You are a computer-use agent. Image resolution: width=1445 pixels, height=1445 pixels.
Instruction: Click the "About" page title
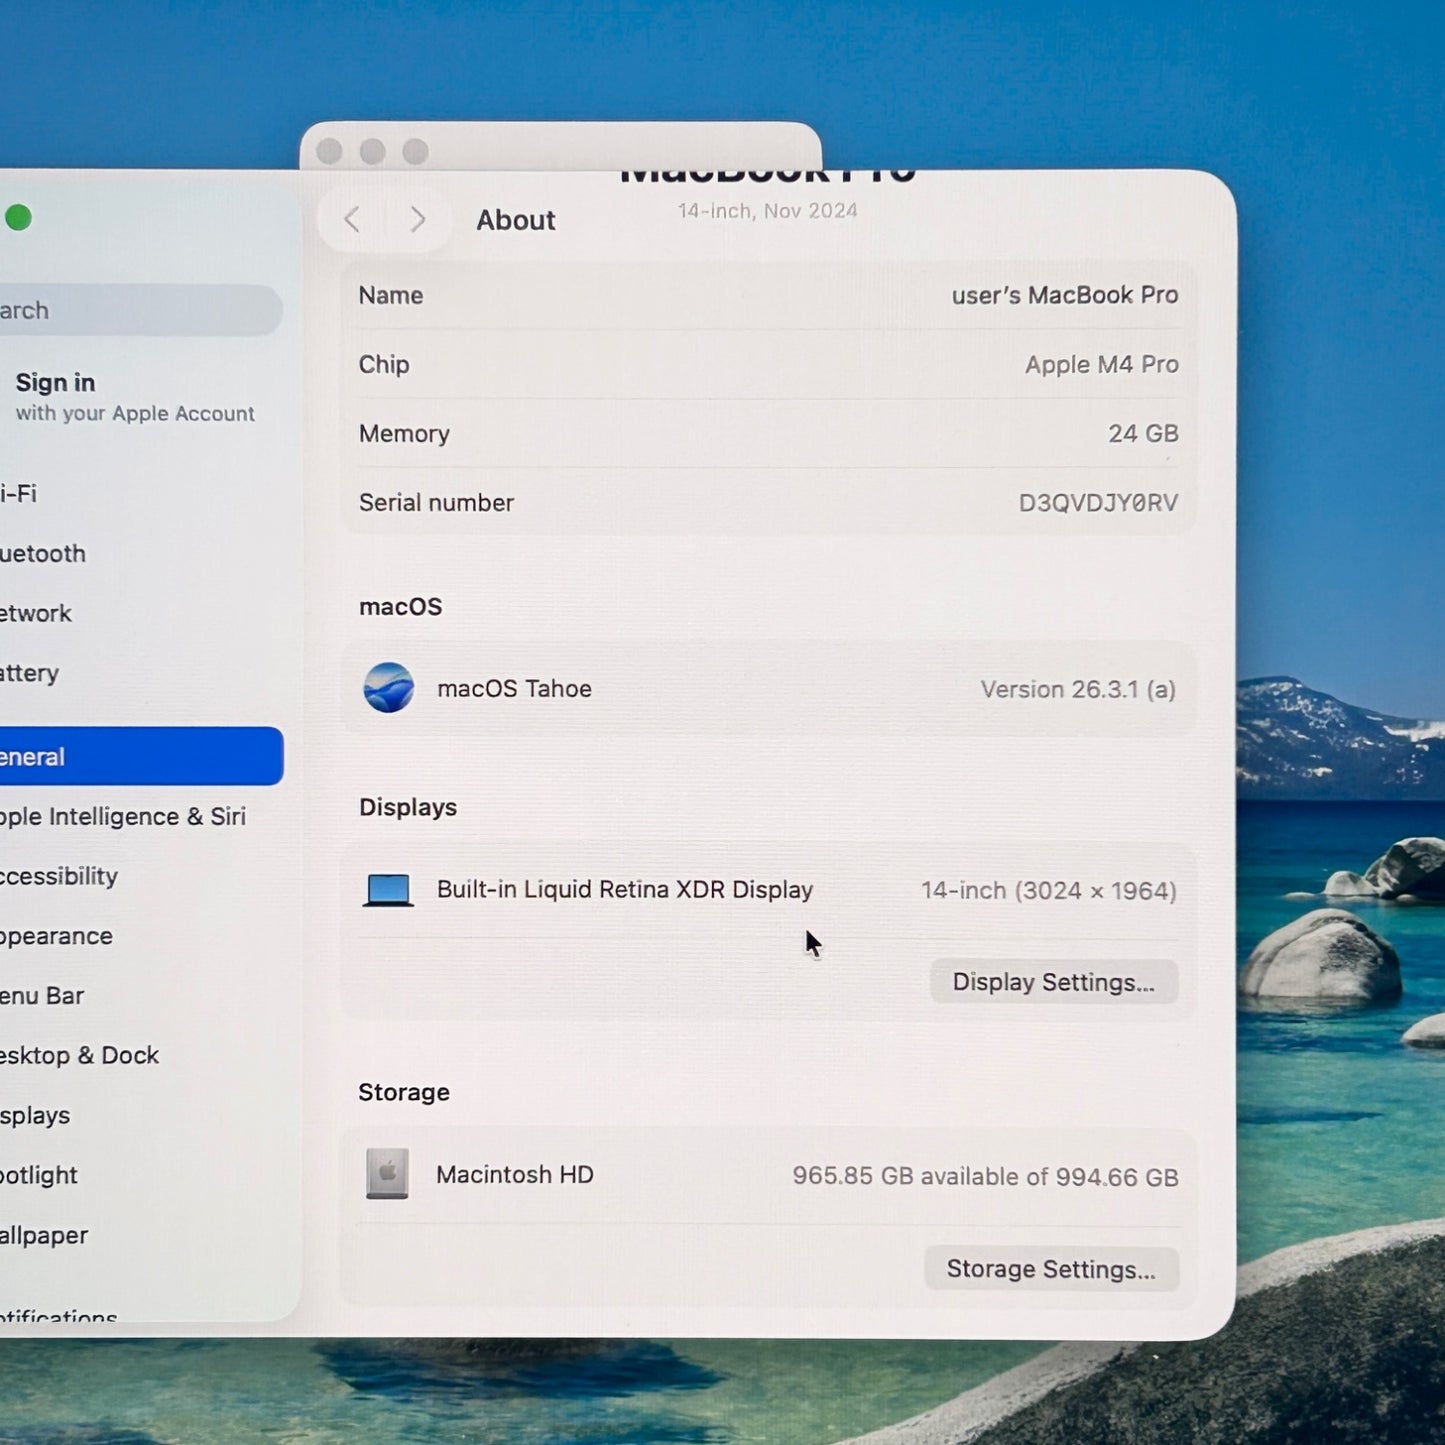coord(516,220)
